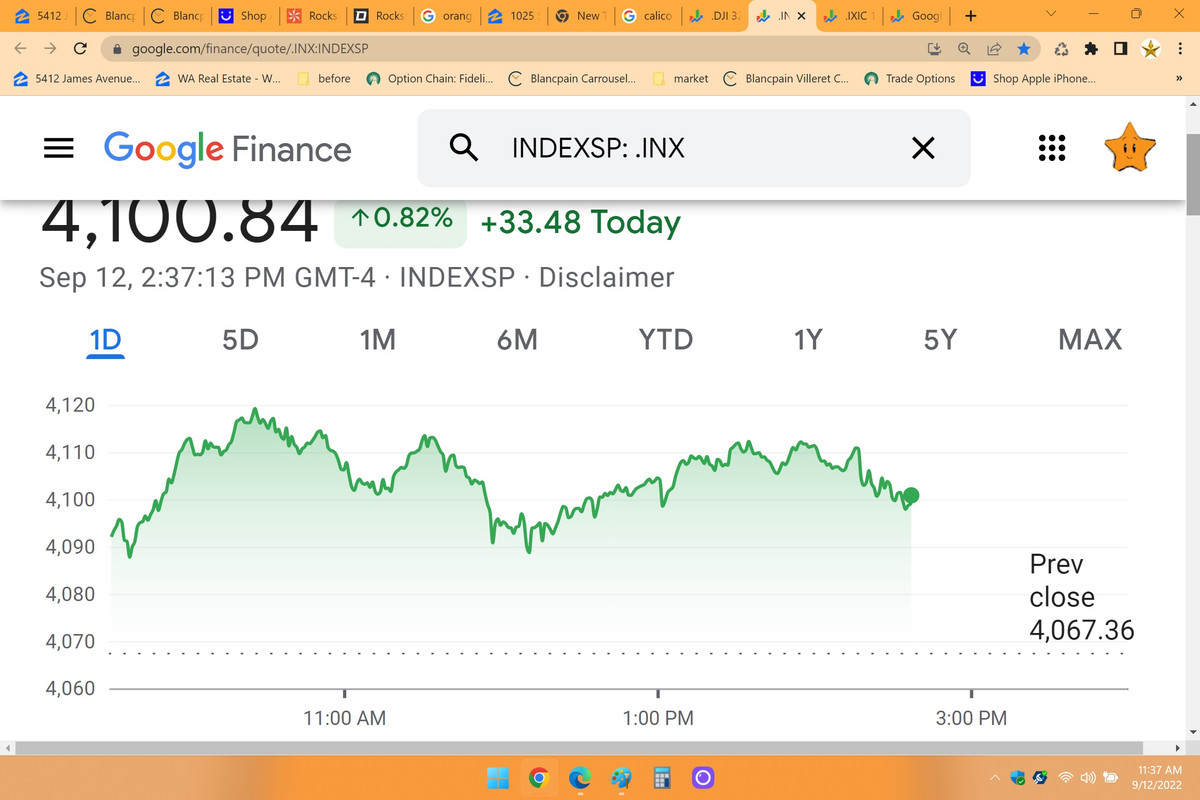Screen dimensions: 1200x800
Task: Switch to the Shop browser tab
Action: [244, 16]
